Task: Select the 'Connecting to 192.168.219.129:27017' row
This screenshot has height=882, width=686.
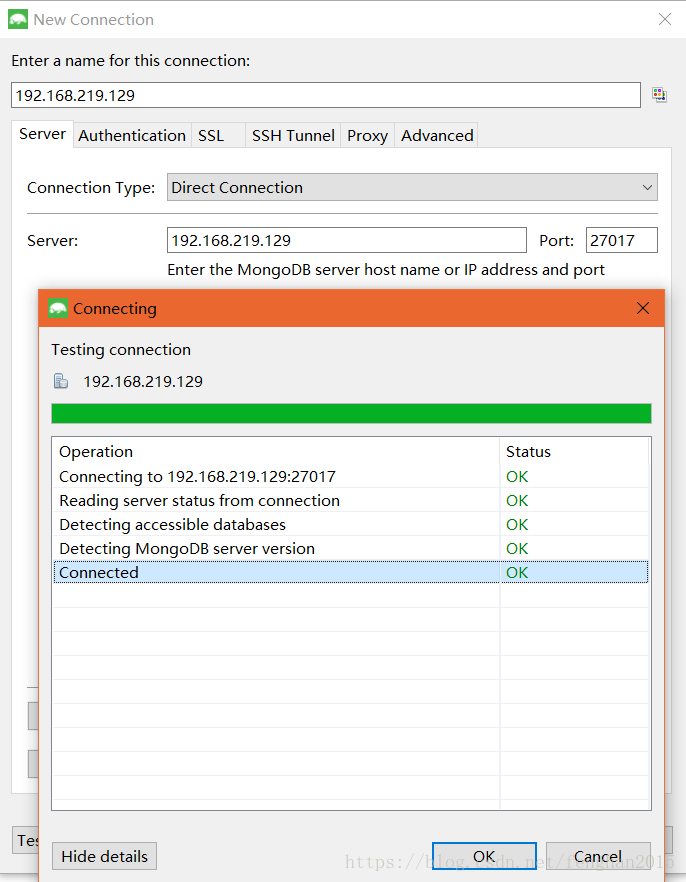Action: point(351,476)
